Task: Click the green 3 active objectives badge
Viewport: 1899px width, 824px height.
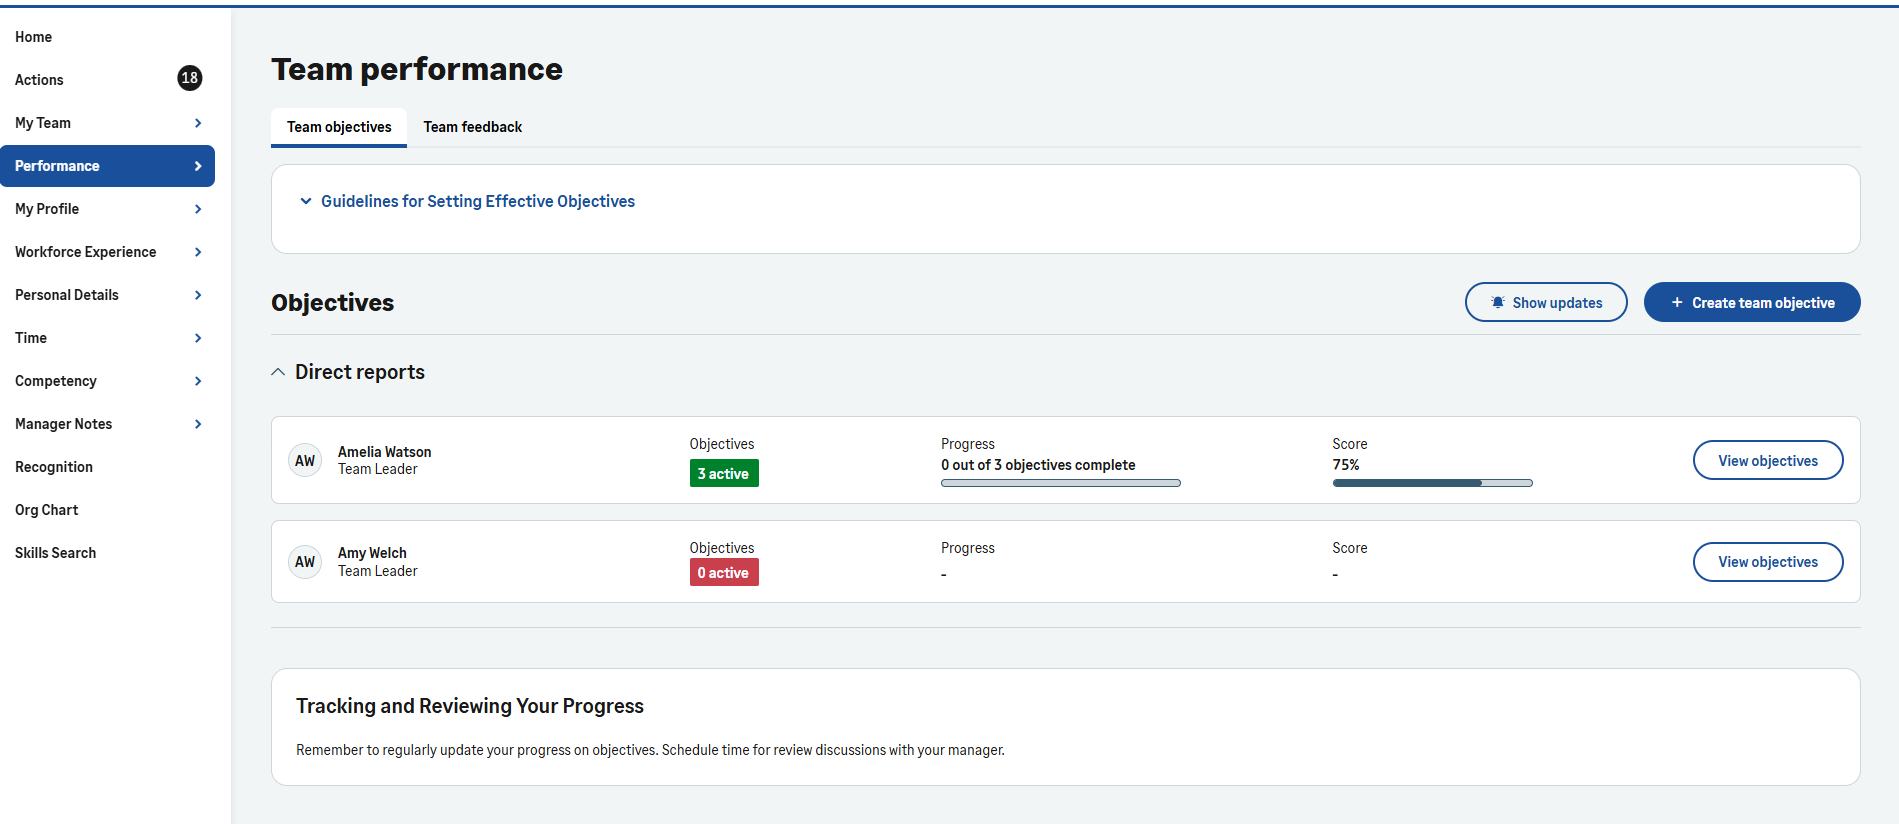Action: tap(723, 473)
